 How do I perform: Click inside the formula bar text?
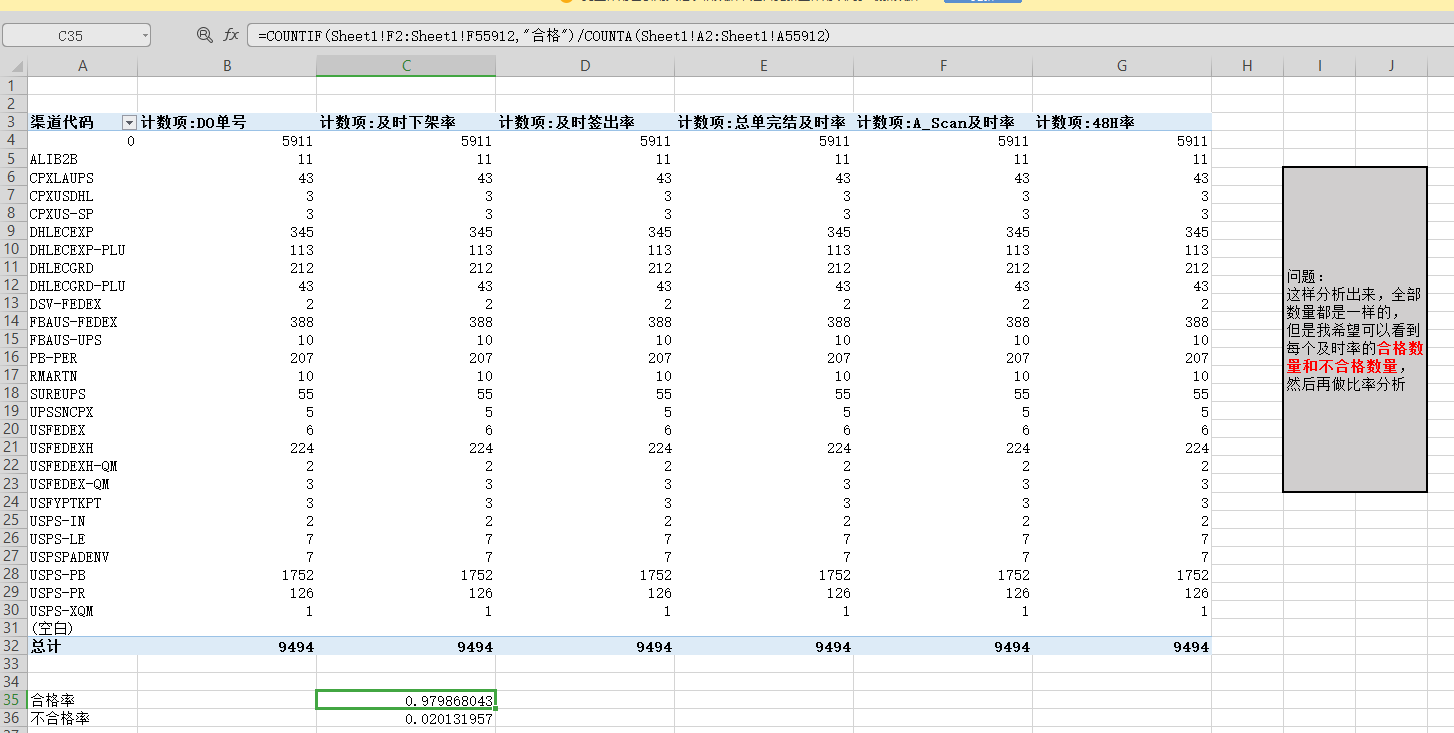(x=700, y=35)
